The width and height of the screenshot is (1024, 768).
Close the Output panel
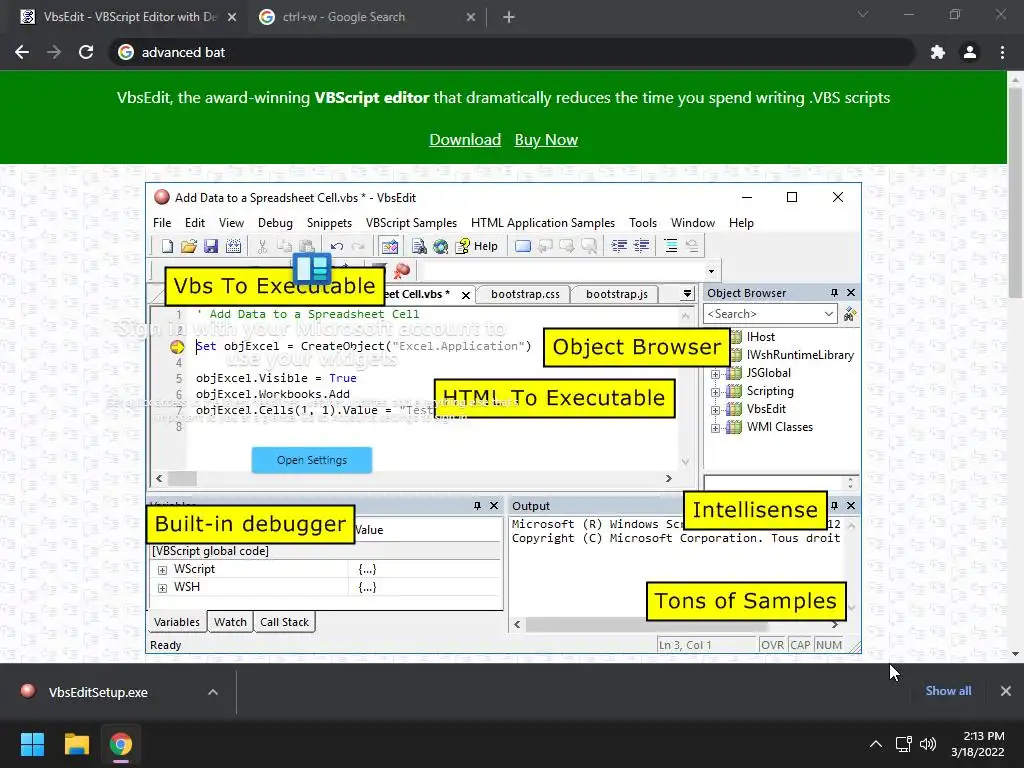pos(851,505)
